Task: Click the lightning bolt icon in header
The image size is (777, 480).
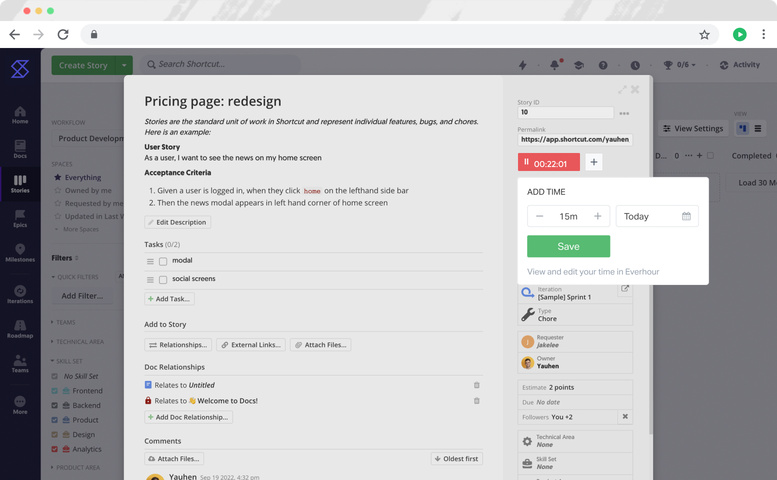Action: tap(522, 65)
